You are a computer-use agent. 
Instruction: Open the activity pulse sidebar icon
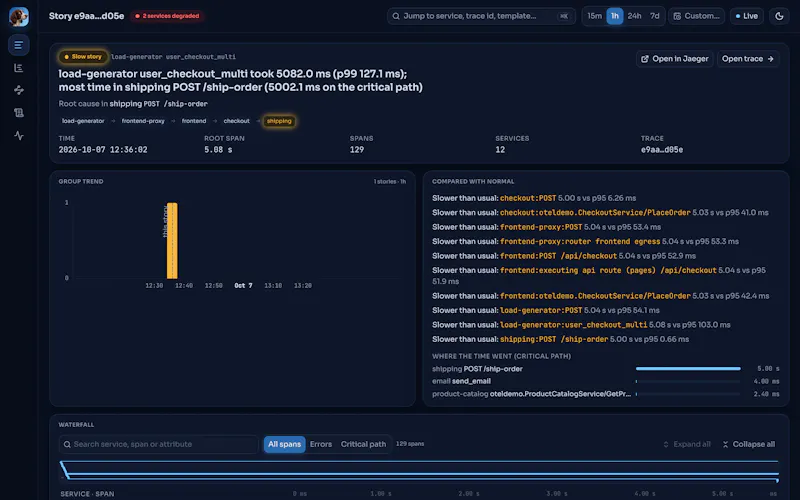point(19,136)
